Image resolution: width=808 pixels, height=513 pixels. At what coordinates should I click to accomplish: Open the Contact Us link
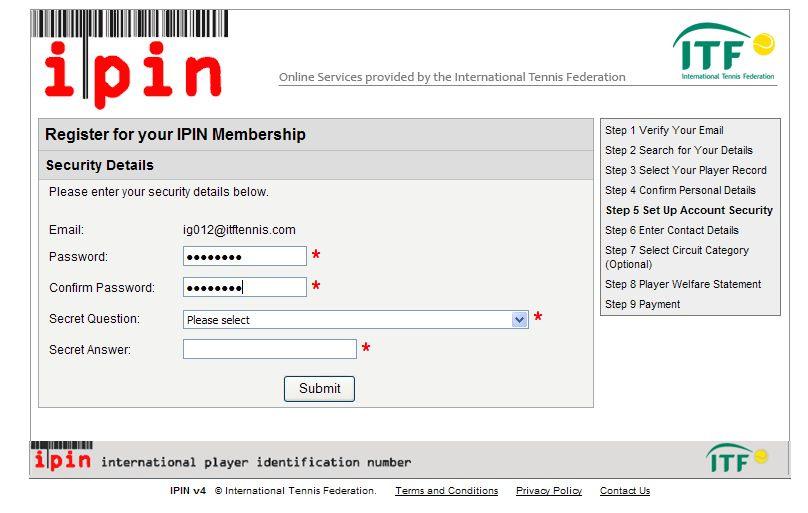[x=625, y=490]
